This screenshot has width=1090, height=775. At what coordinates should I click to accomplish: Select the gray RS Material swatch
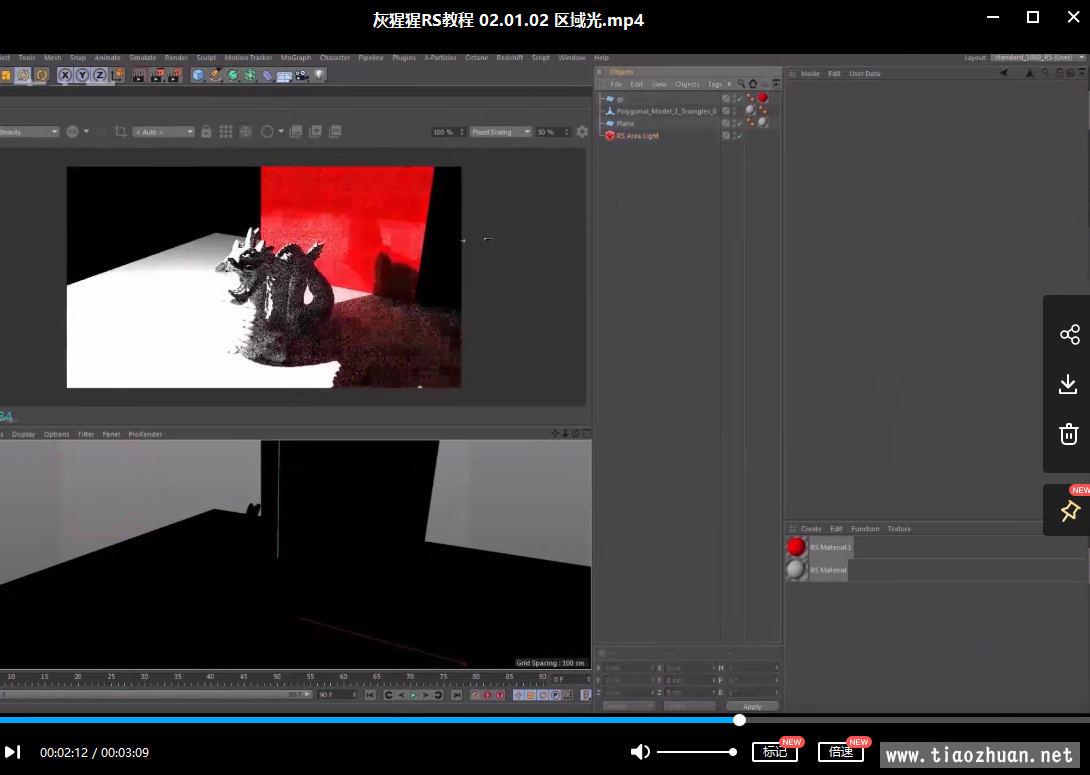click(x=797, y=570)
